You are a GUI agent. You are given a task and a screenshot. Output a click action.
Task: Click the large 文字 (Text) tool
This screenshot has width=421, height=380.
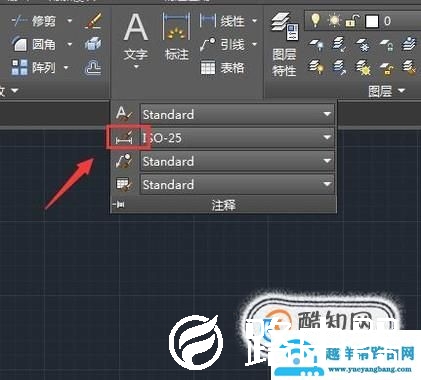(x=136, y=38)
